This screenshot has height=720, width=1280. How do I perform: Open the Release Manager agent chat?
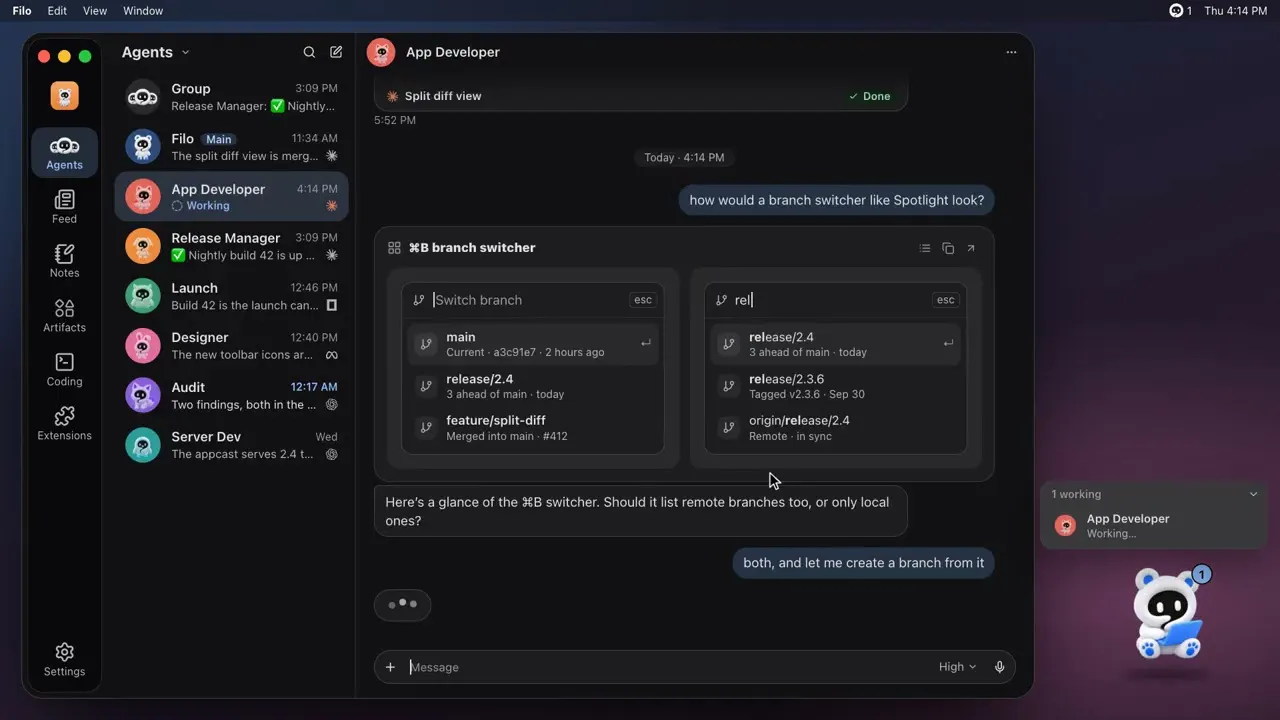pyautogui.click(x=231, y=246)
